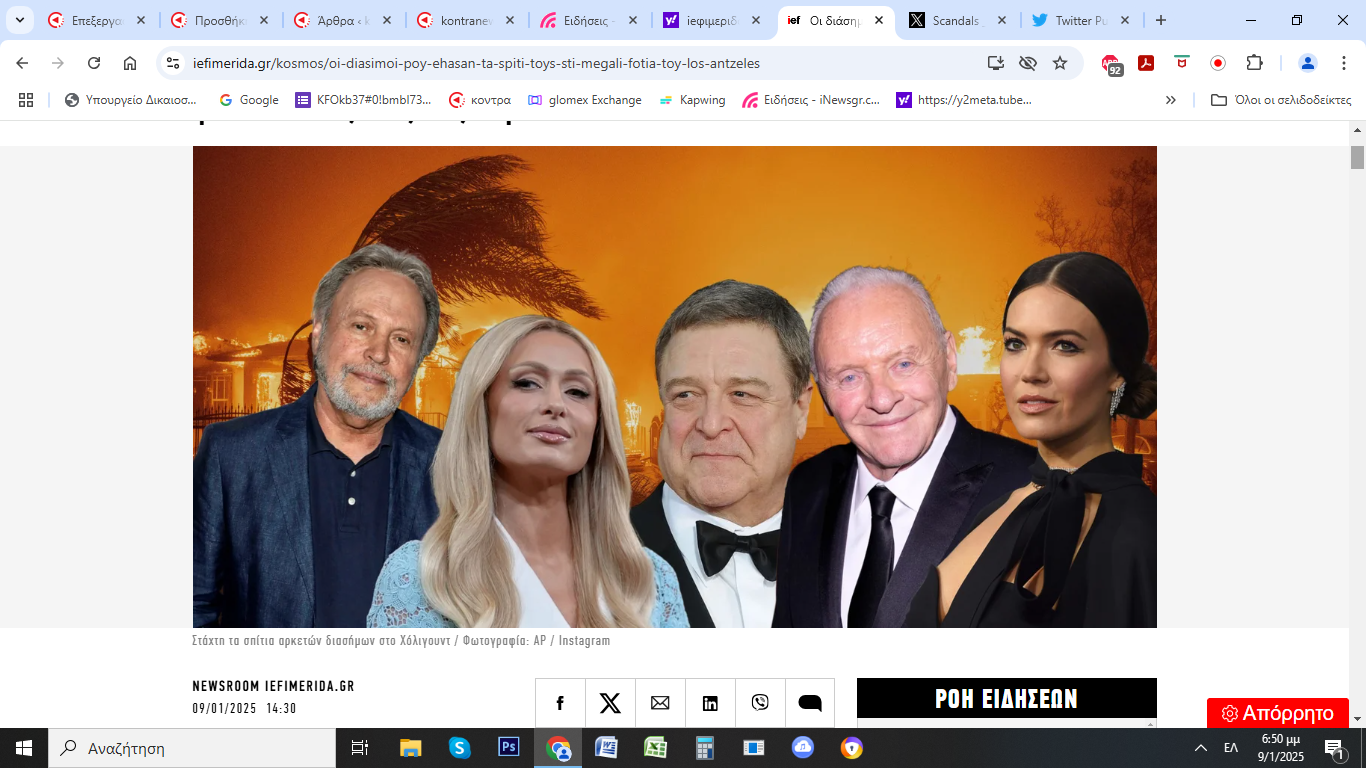Share the article via email

tap(660, 703)
